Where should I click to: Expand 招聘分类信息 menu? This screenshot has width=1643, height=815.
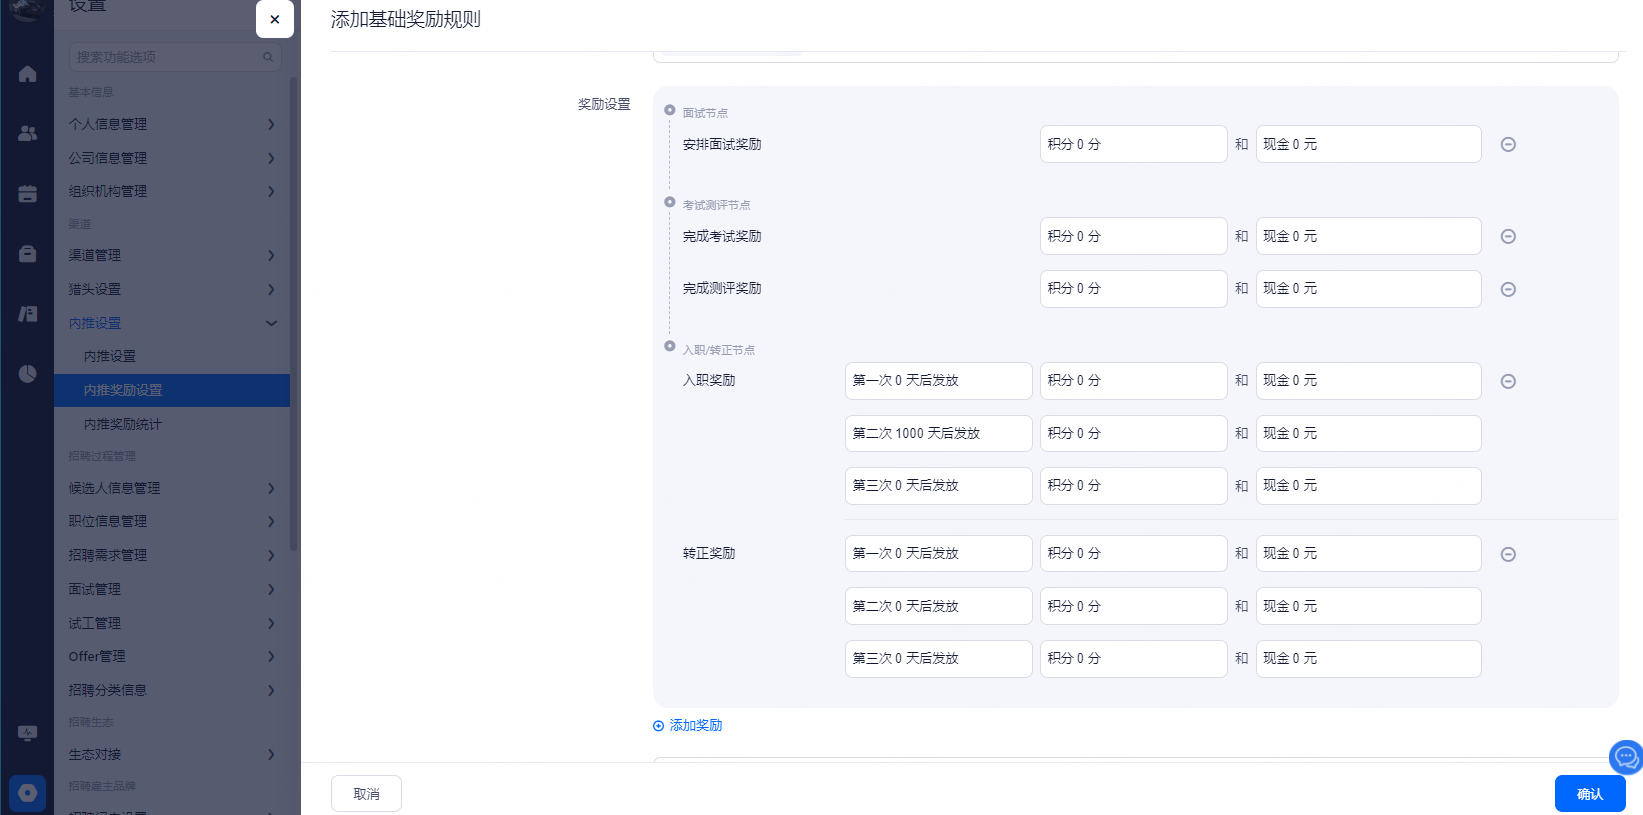pyautogui.click(x=173, y=690)
